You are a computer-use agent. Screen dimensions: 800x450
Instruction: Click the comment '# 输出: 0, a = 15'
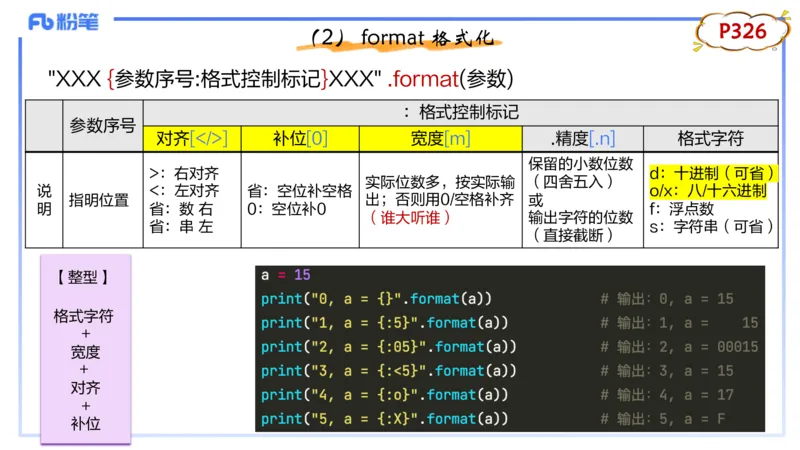coord(667,298)
